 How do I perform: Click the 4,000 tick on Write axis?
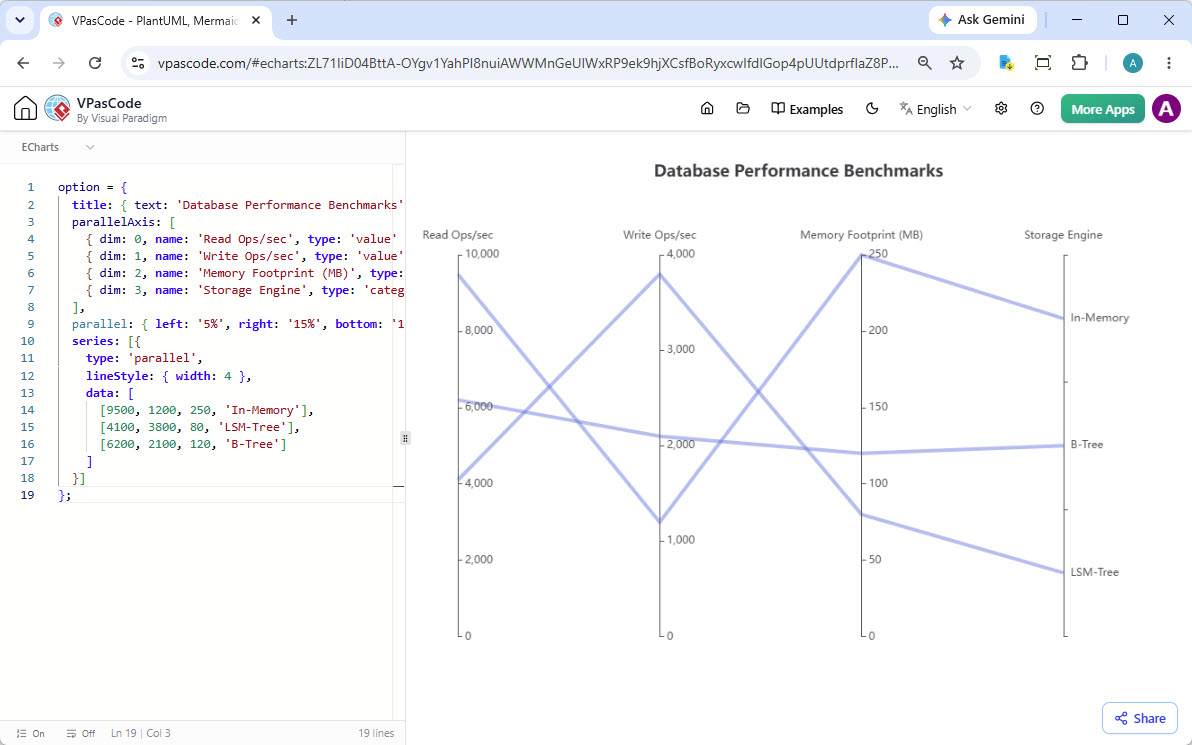[680, 254]
